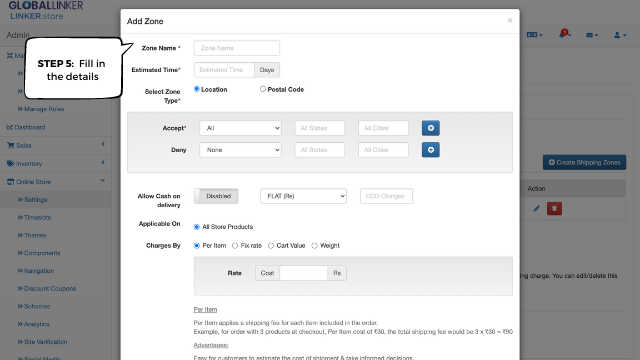Select Weight charges radio button
The height and width of the screenshot is (360, 640).
click(x=314, y=246)
